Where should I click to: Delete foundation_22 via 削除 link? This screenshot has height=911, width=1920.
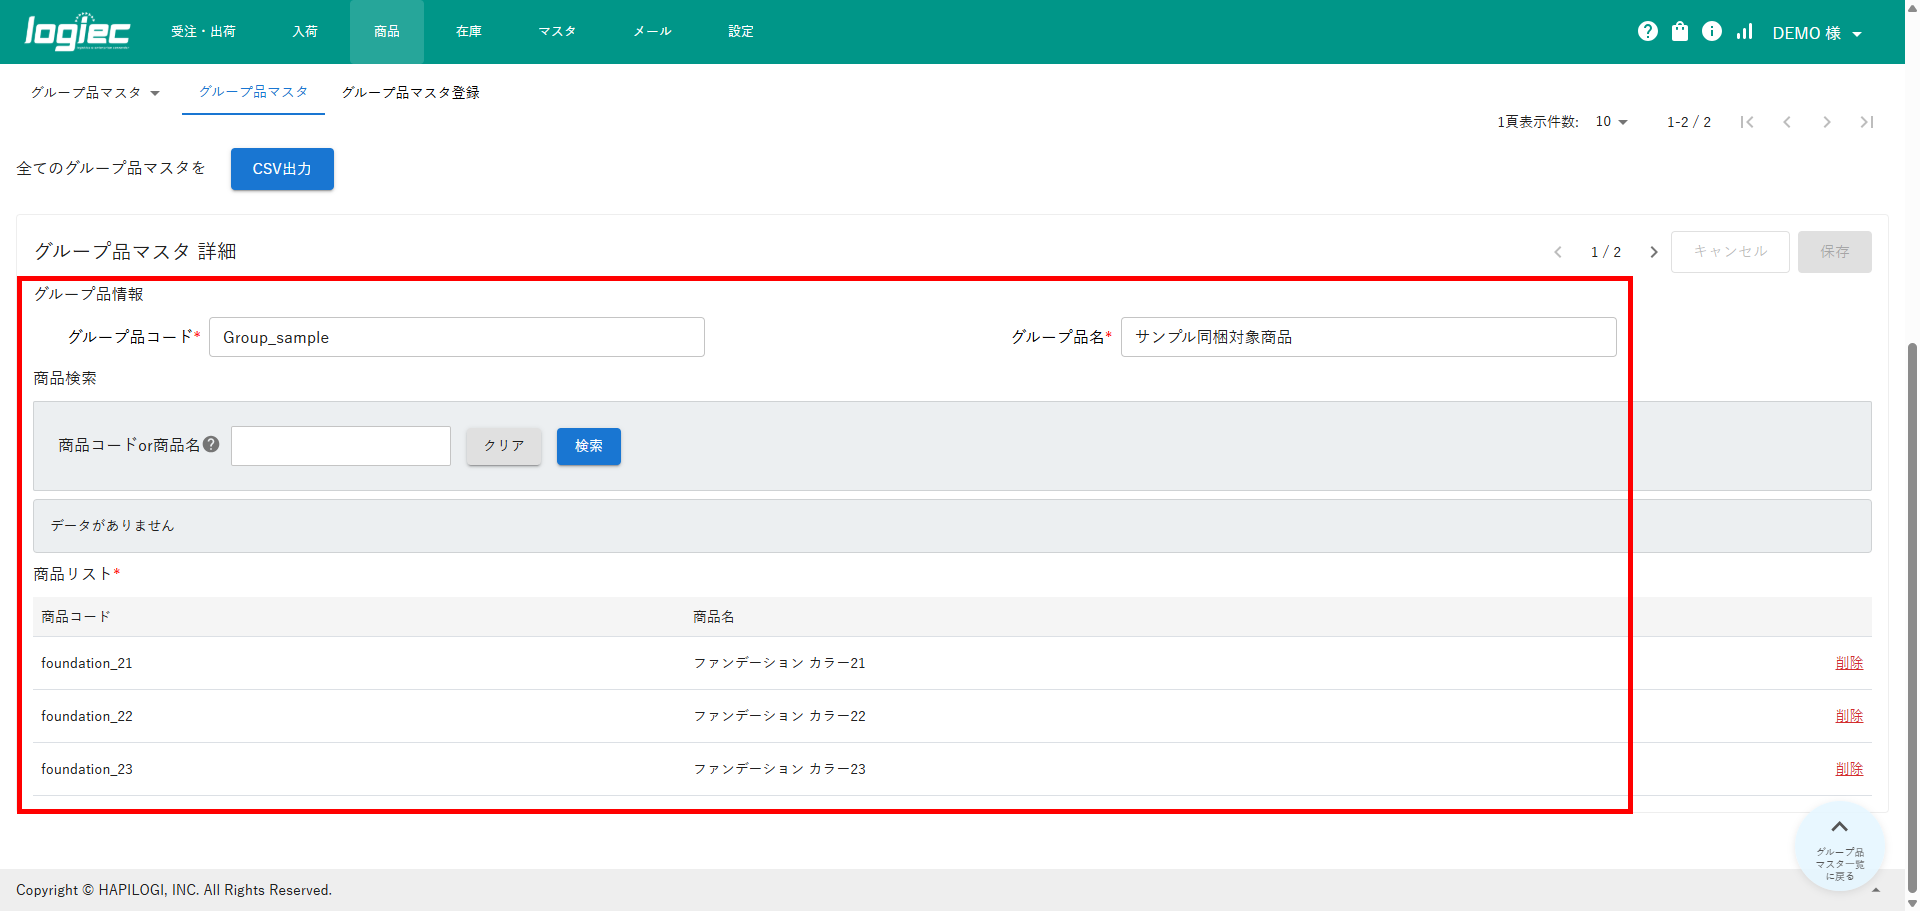(1849, 716)
